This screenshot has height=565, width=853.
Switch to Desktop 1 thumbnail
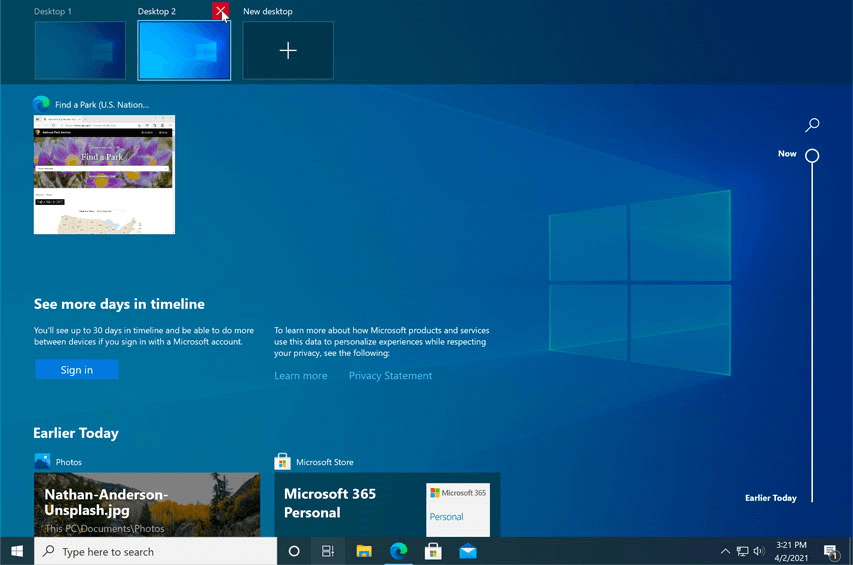pos(80,50)
